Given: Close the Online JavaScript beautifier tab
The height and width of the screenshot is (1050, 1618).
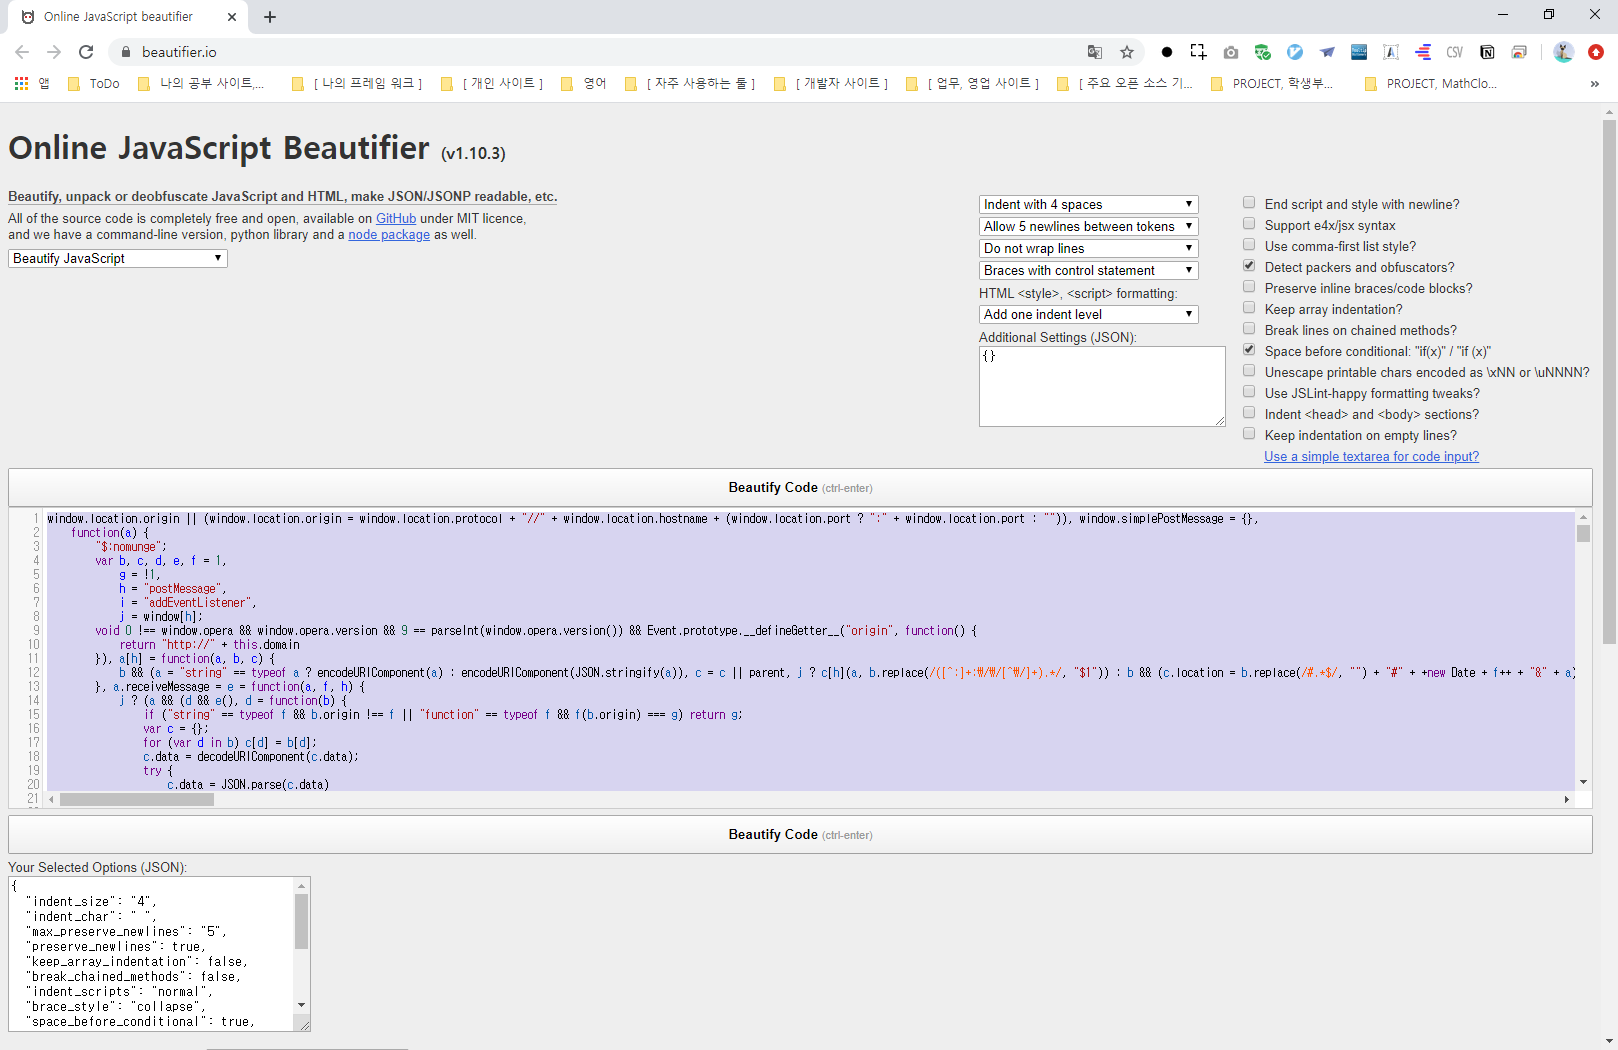Looking at the screenshot, I should point(232,17).
